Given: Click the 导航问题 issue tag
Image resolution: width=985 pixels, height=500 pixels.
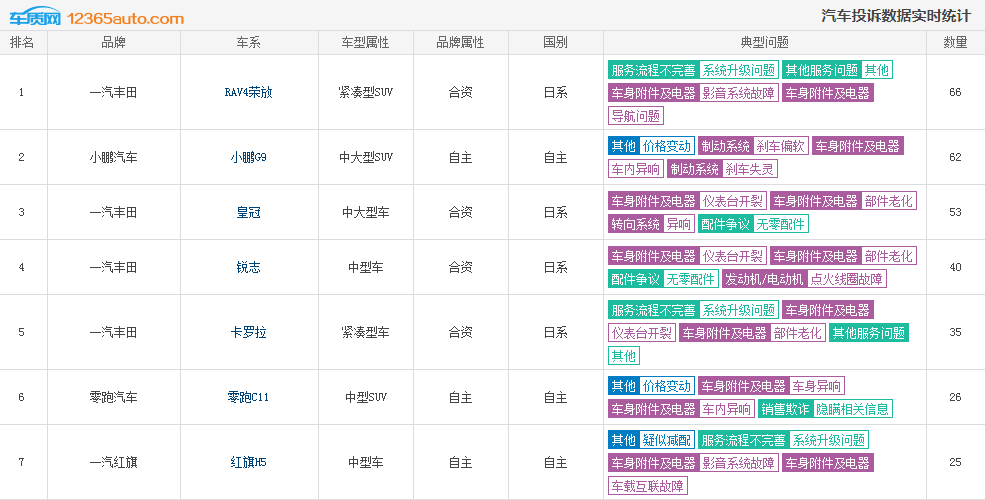Looking at the screenshot, I should point(636,116).
